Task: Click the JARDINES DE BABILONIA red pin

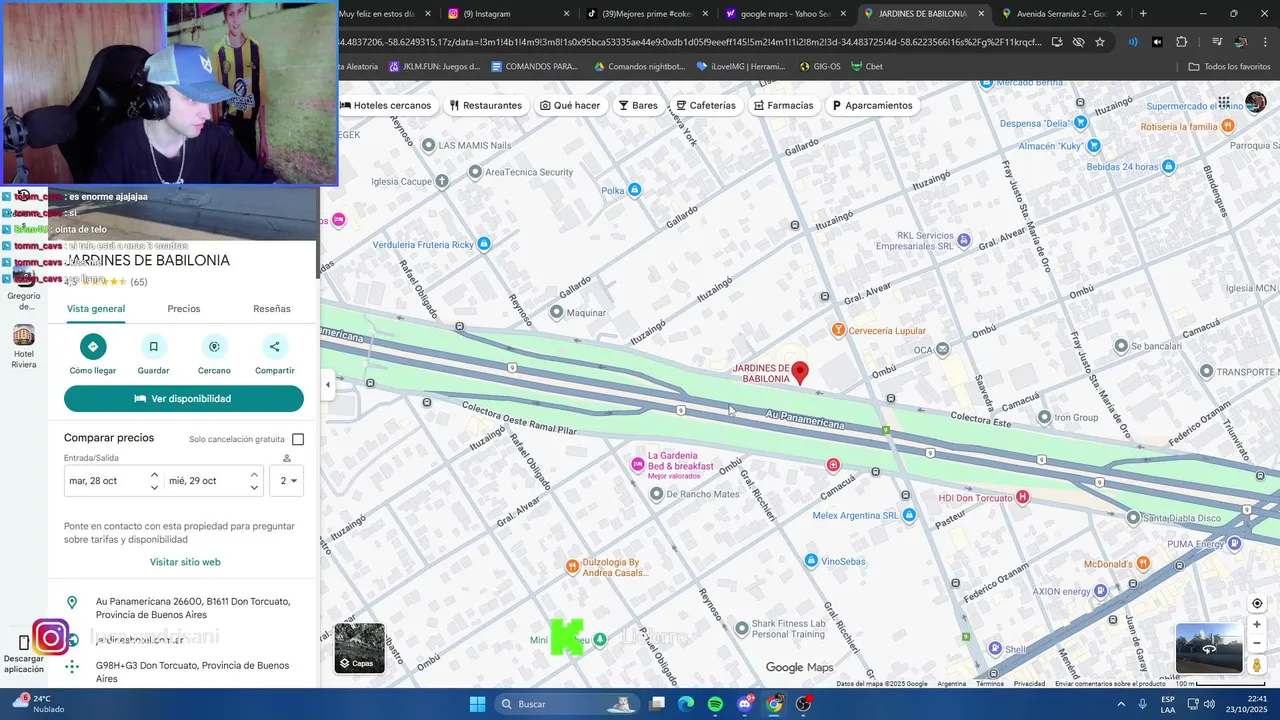Action: (799, 374)
